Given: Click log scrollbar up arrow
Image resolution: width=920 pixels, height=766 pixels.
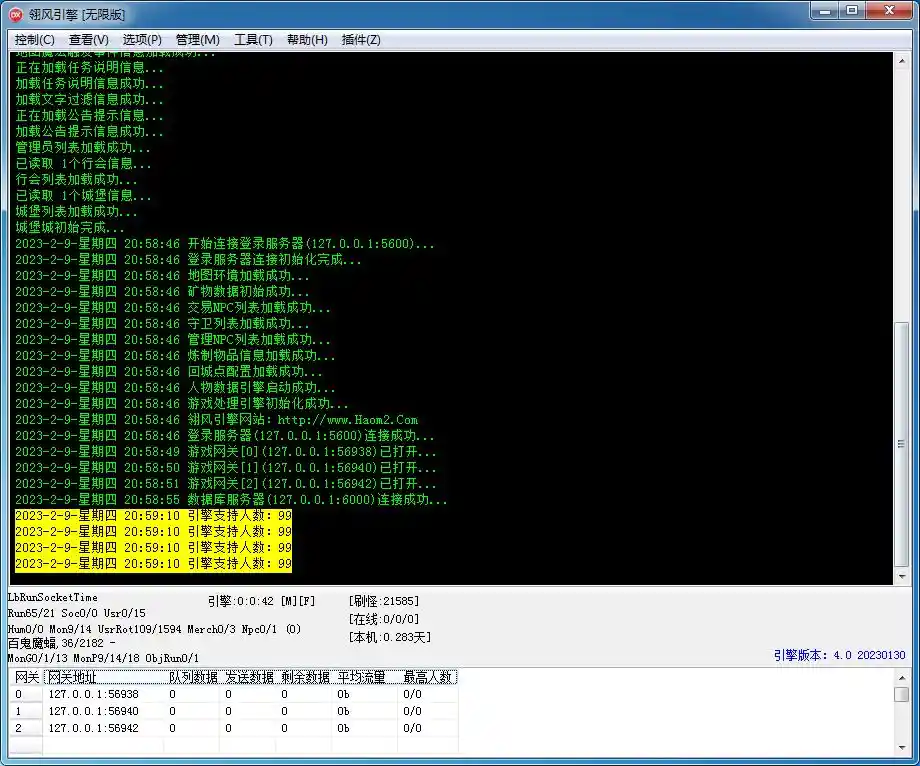Looking at the screenshot, I should [x=902, y=60].
